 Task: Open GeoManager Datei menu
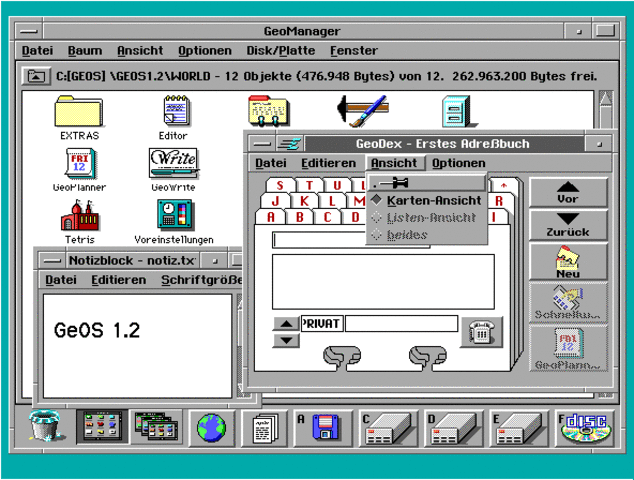(37, 51)
